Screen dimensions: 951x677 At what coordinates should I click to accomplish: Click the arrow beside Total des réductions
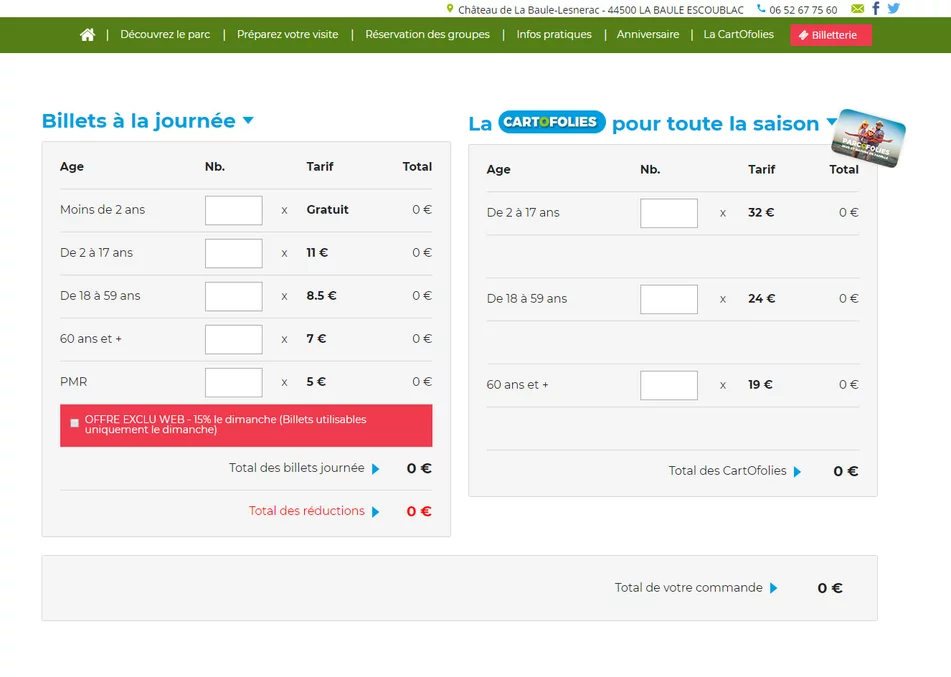click(376, 512)
